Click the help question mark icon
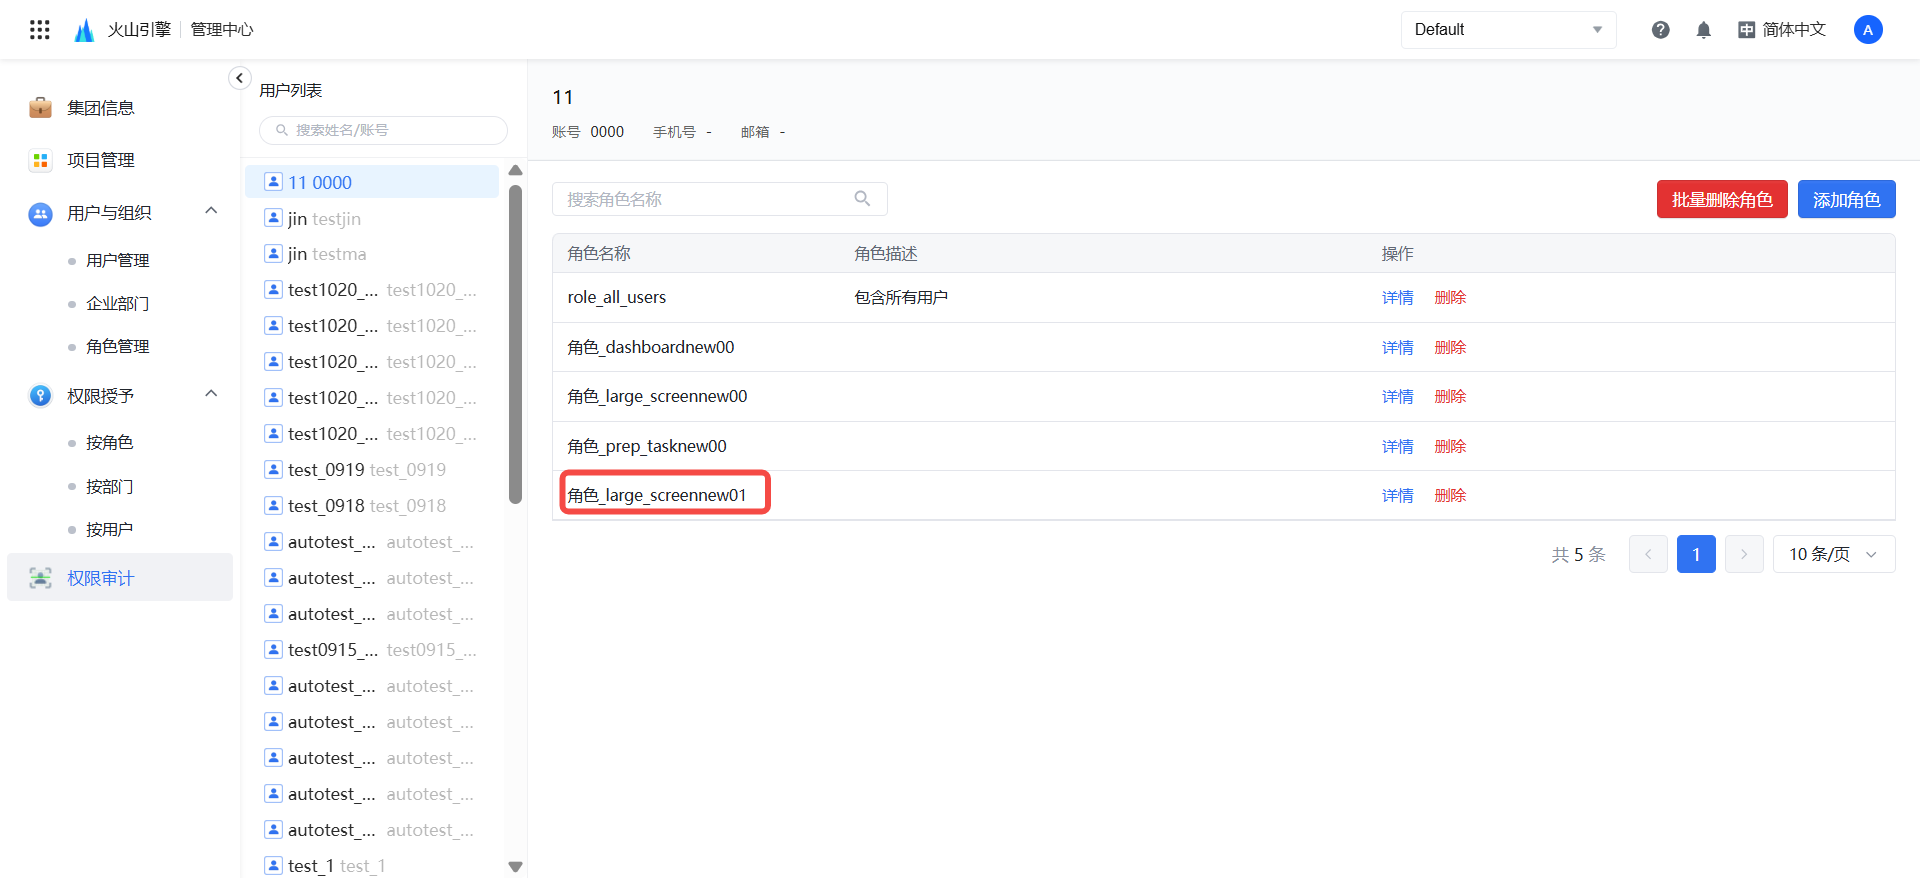The width and height of the screenshot is (1920, 878). tap(1660, 30)
